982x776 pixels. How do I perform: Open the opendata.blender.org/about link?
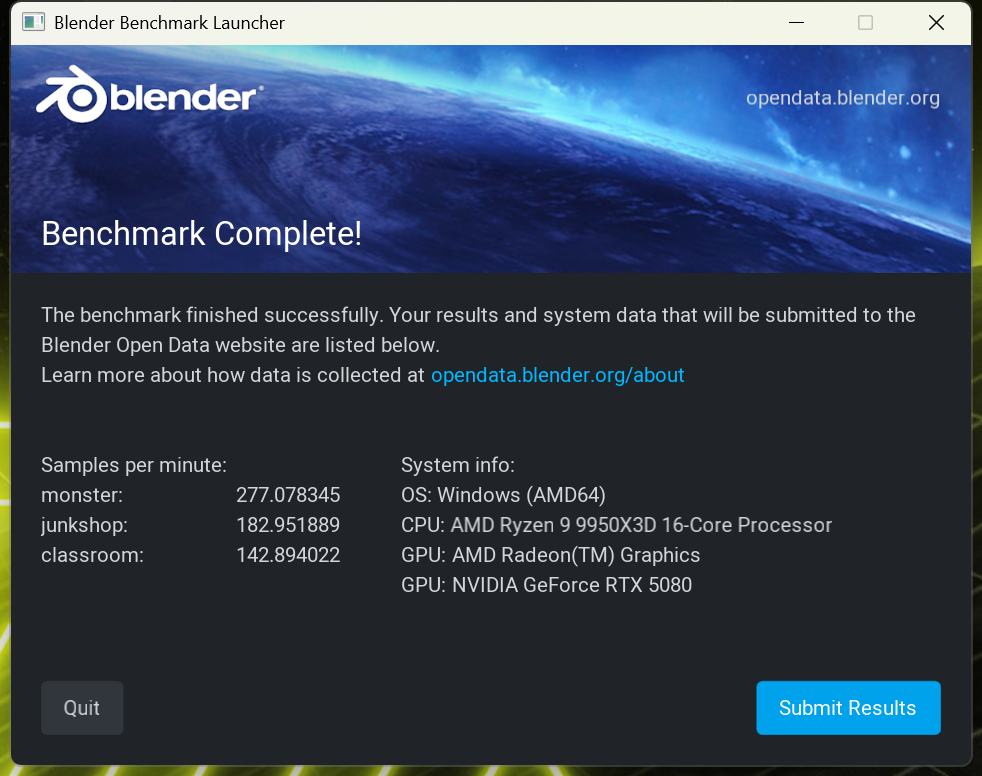tap(557, 375)
